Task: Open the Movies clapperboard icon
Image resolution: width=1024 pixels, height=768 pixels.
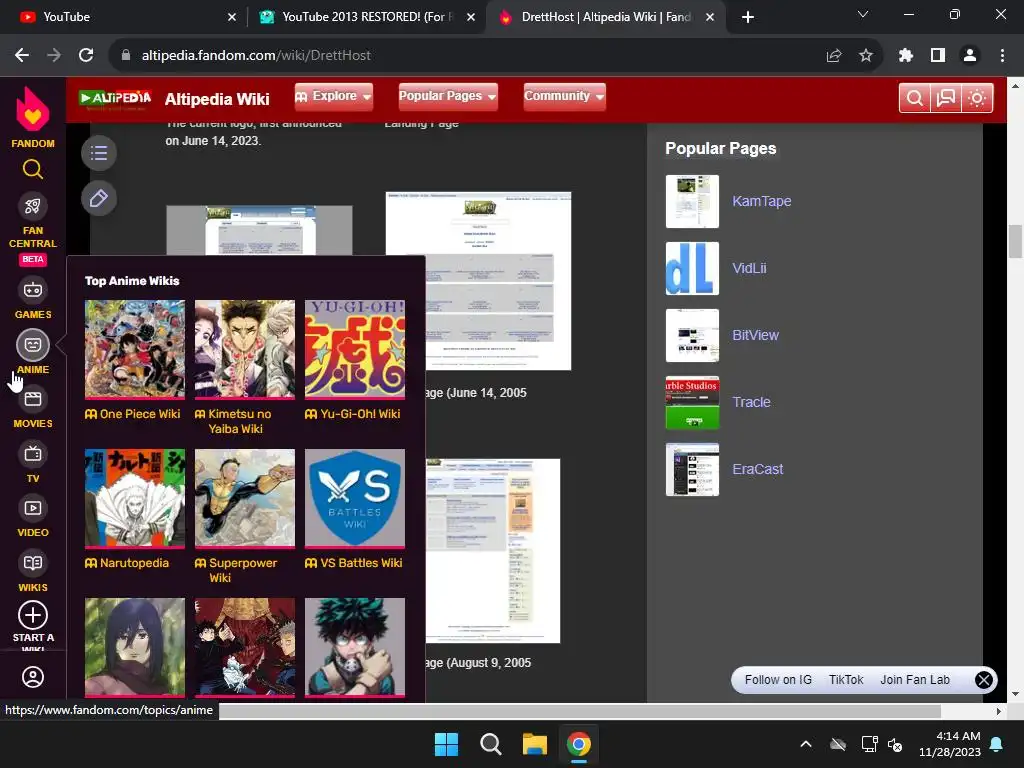Action: (33, 398)
